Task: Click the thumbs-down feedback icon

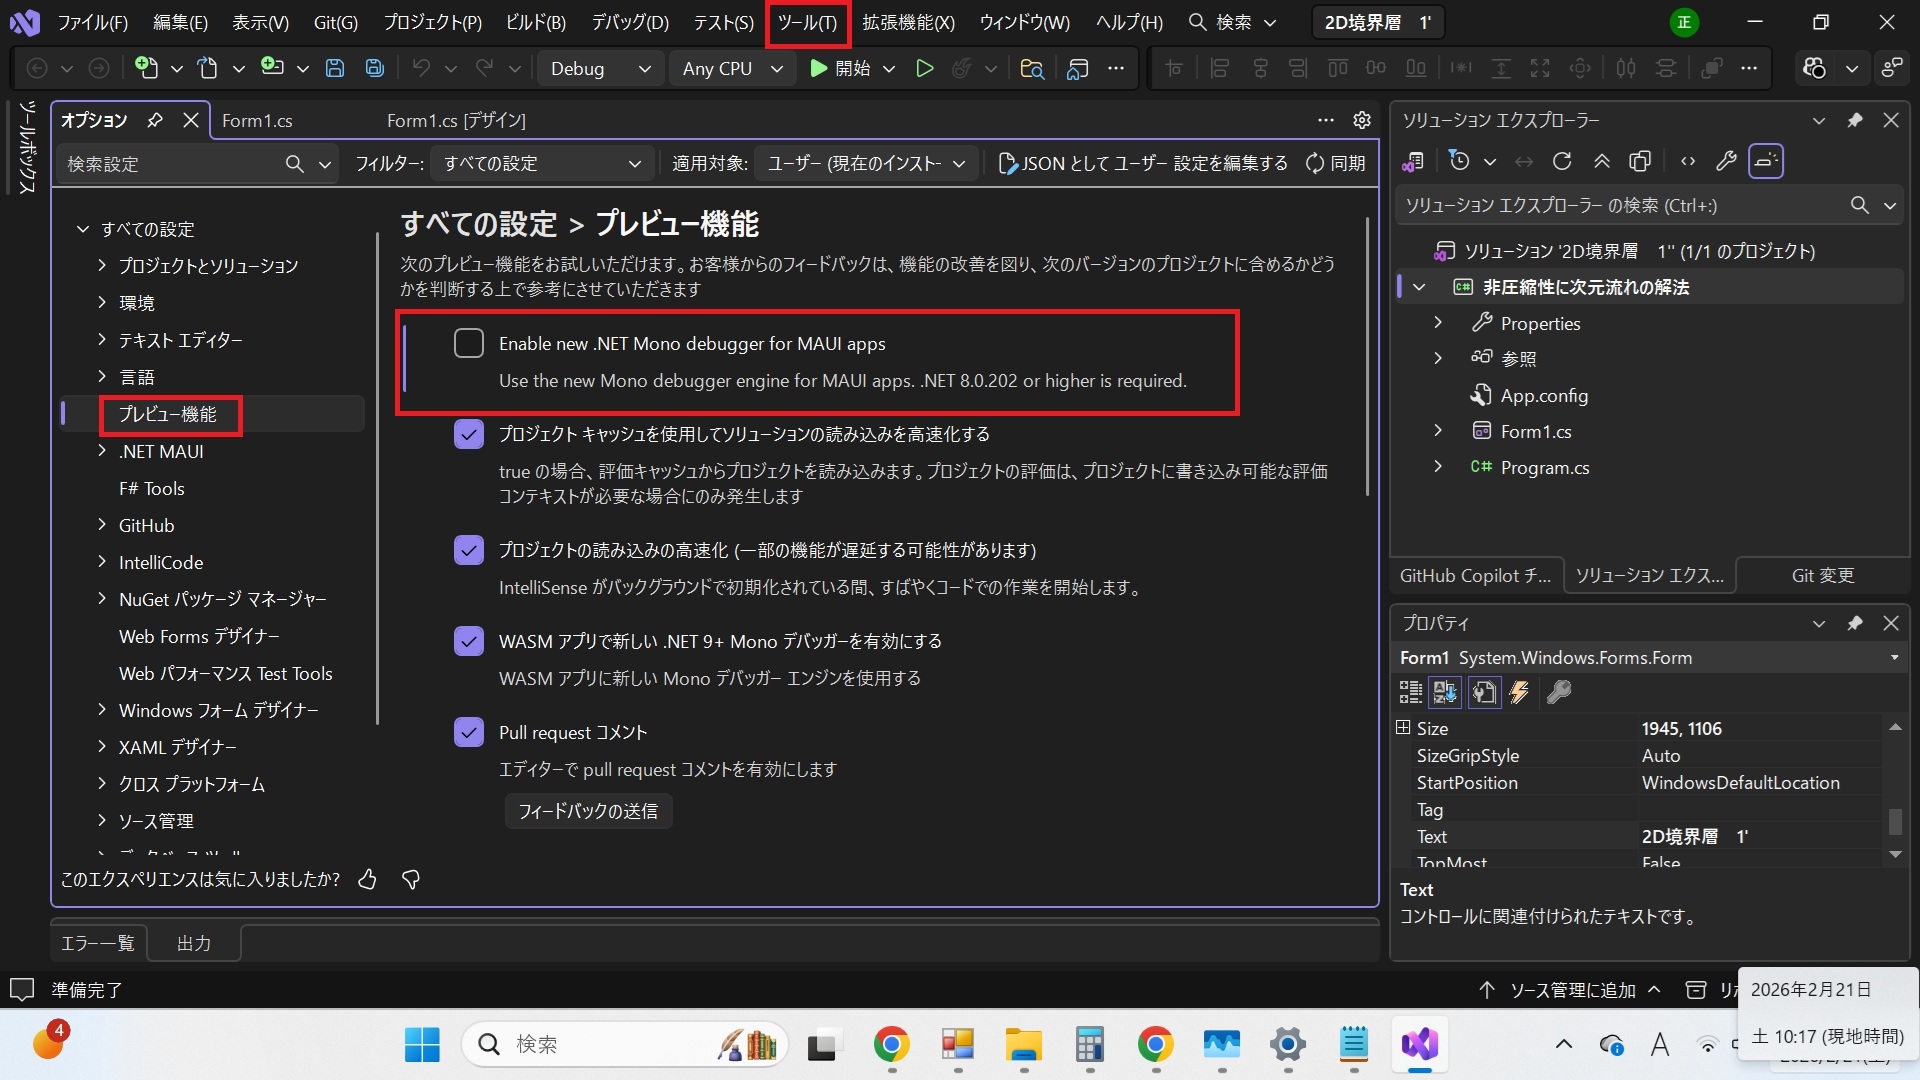Action: click(x=410, y=879)
